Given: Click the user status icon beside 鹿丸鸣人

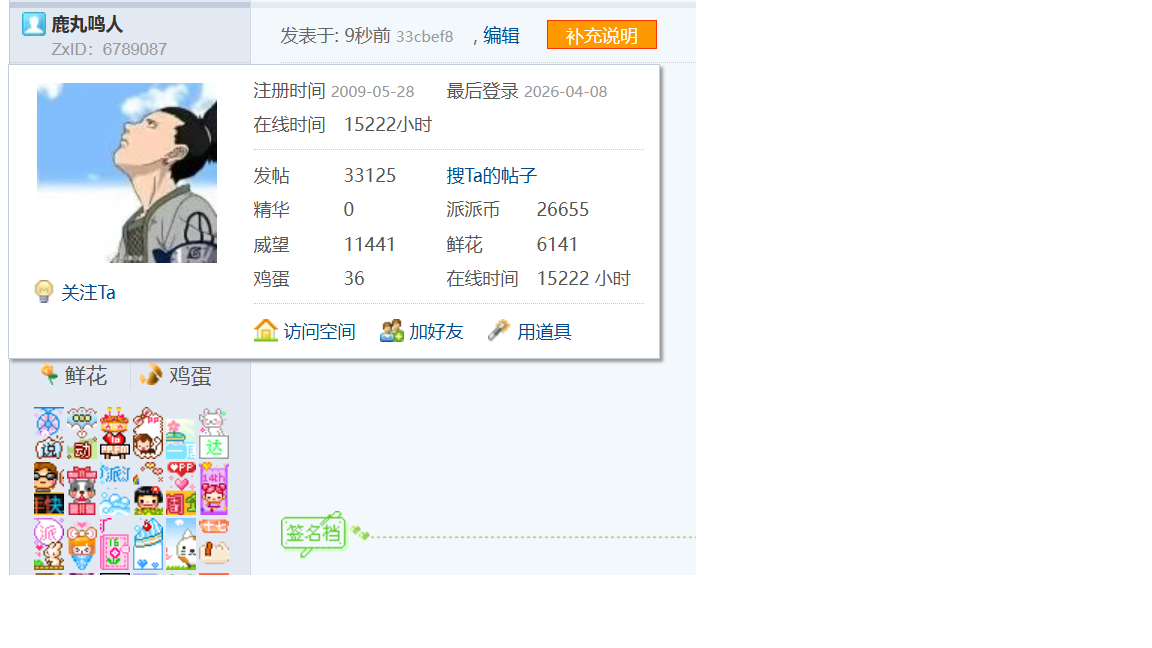Looking at the screenshot, I should (x=33, y=25).
